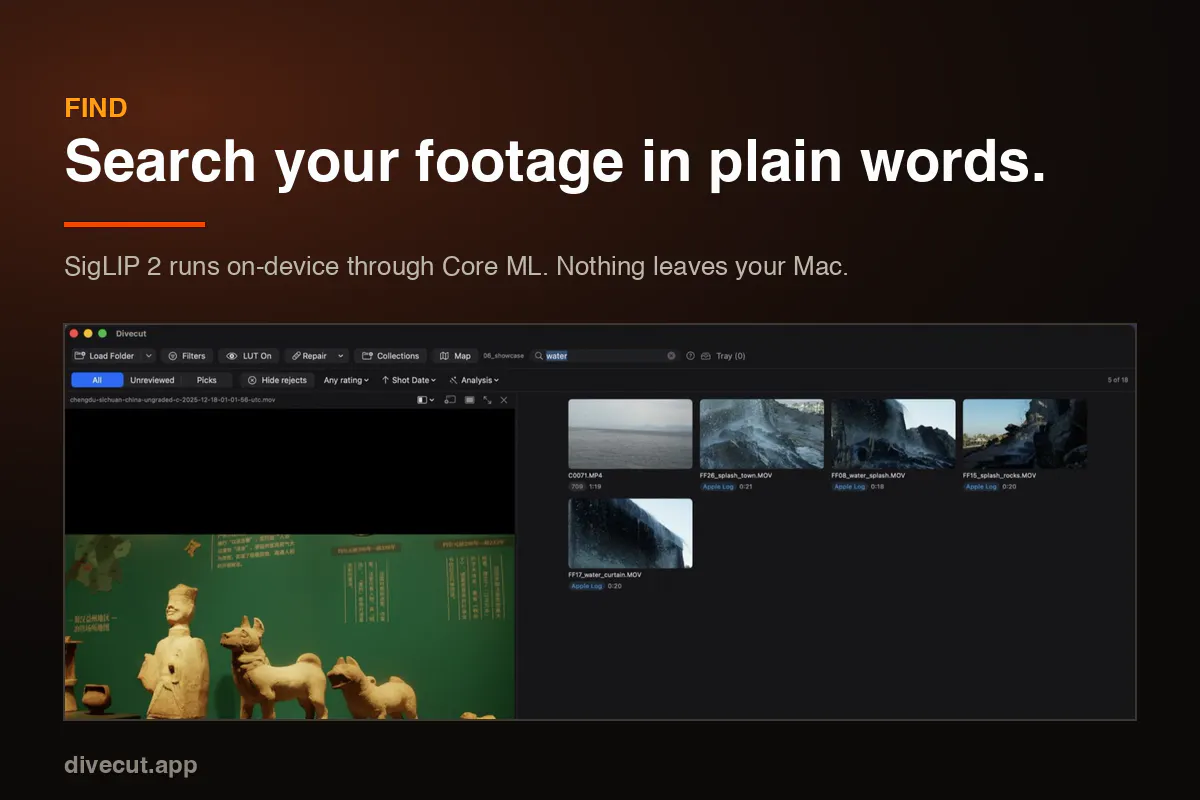Close the preview viewer
Image resolution: width=1200 pixels, height=800 pixels.
tap(504, 400)
